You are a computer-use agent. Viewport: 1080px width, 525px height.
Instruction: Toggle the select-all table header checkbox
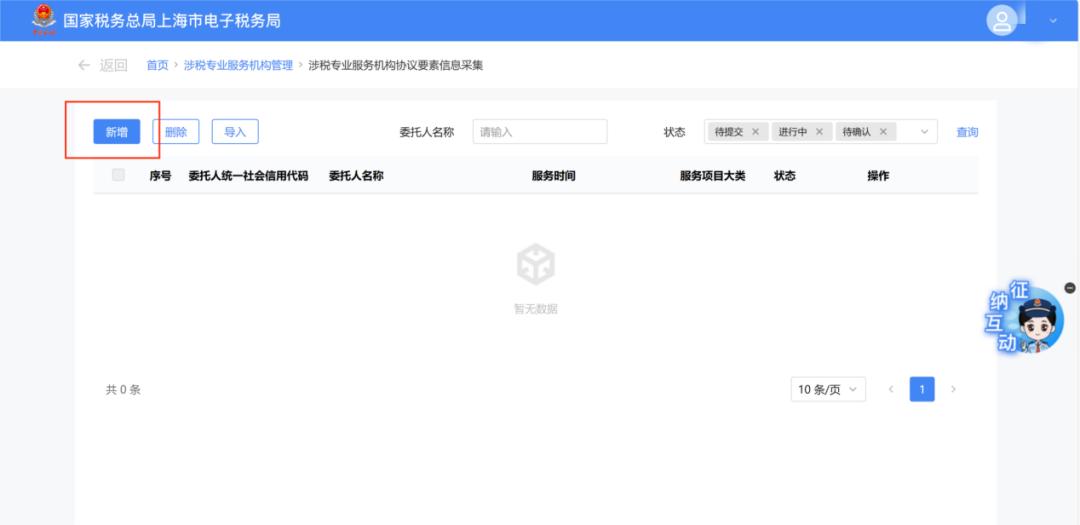click(x=119, y=175)
